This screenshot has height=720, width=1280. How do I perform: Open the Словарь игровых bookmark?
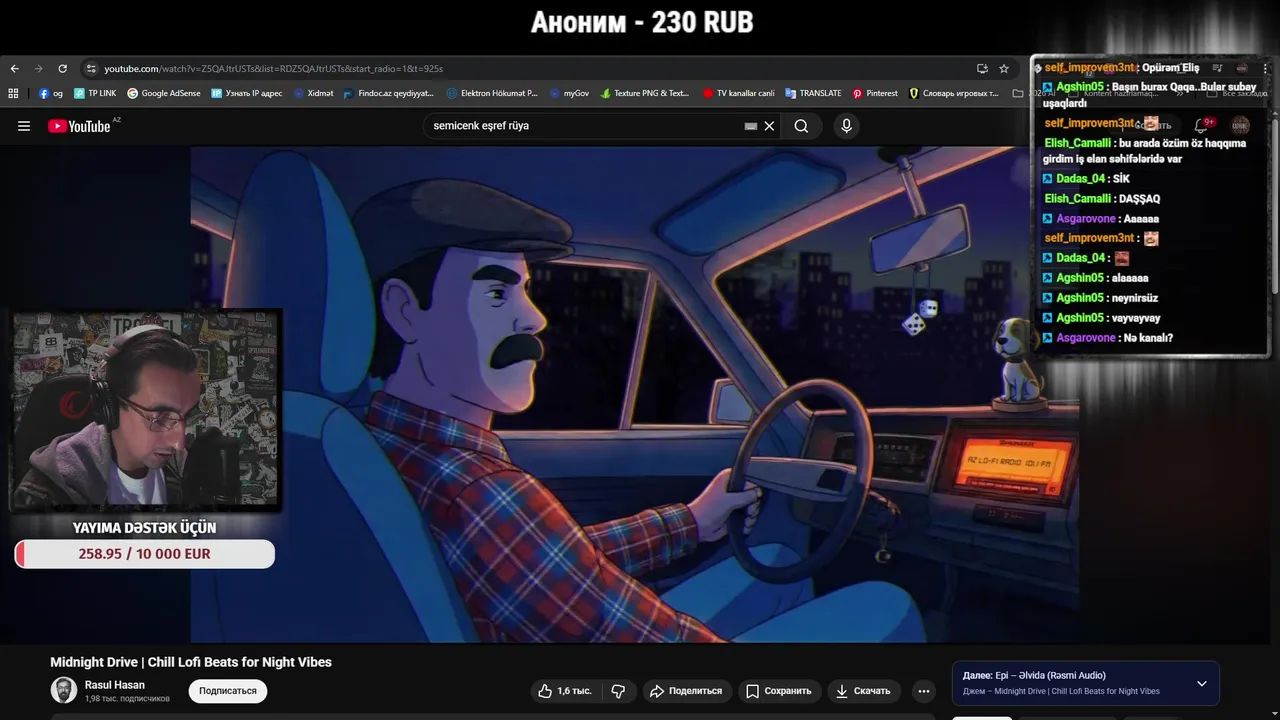pyautogui.click(x=954, y=93)
